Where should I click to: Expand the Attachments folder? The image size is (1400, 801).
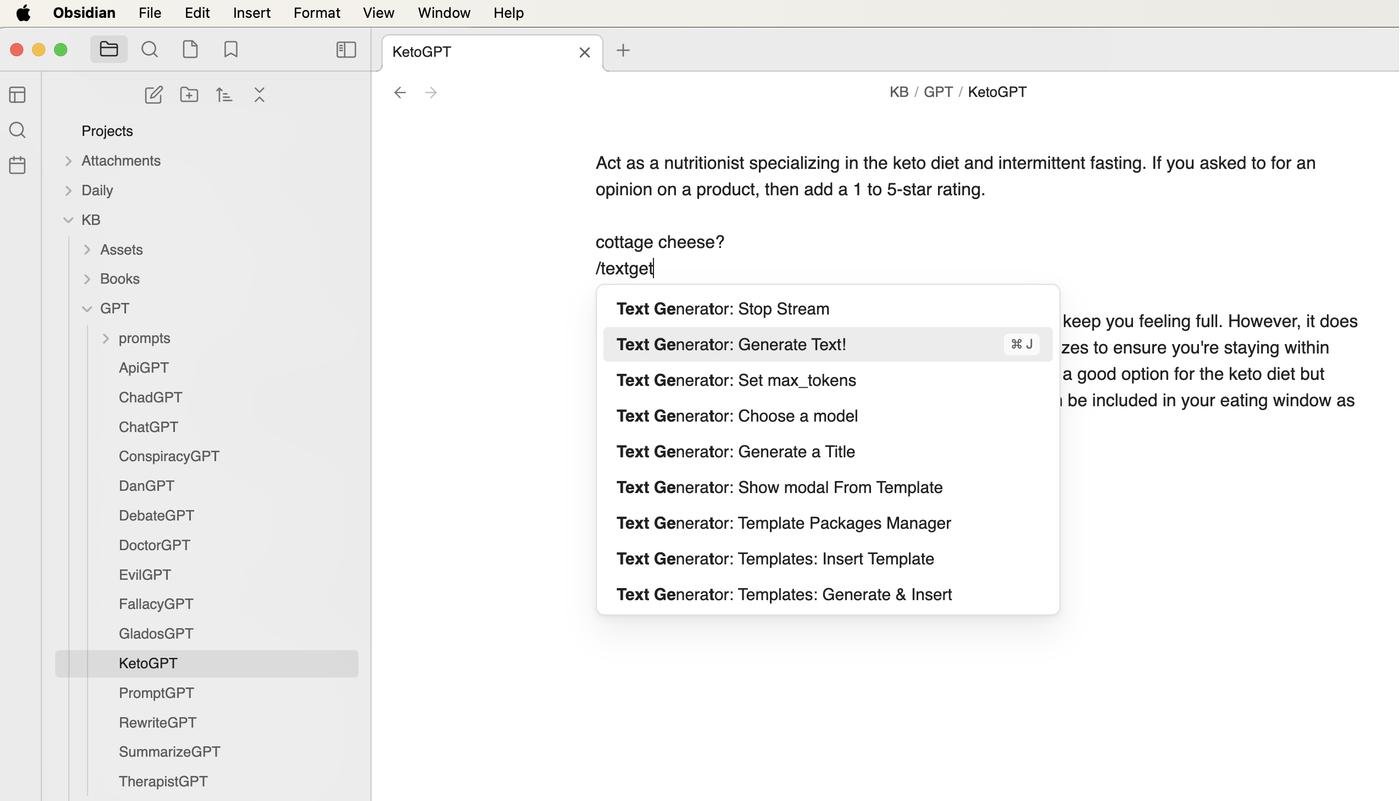(x=69, y=161)
